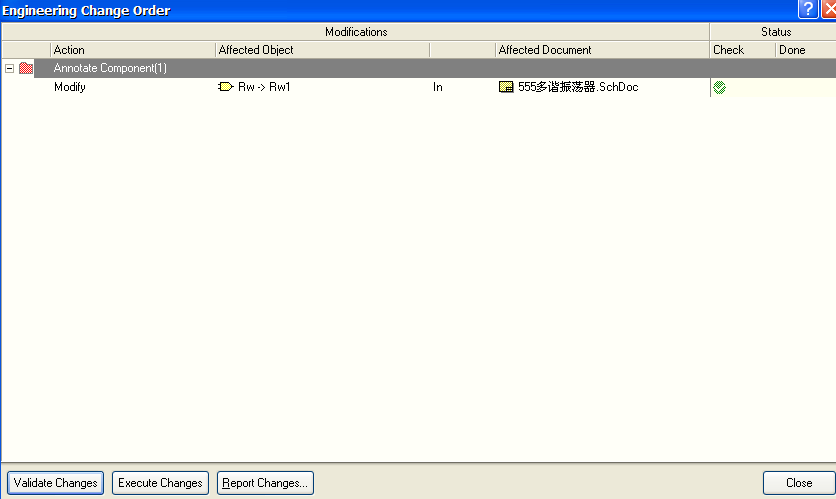Select the Annotate Component(1) group row
The width and height of the screenshot is (836, 499).
110,68
